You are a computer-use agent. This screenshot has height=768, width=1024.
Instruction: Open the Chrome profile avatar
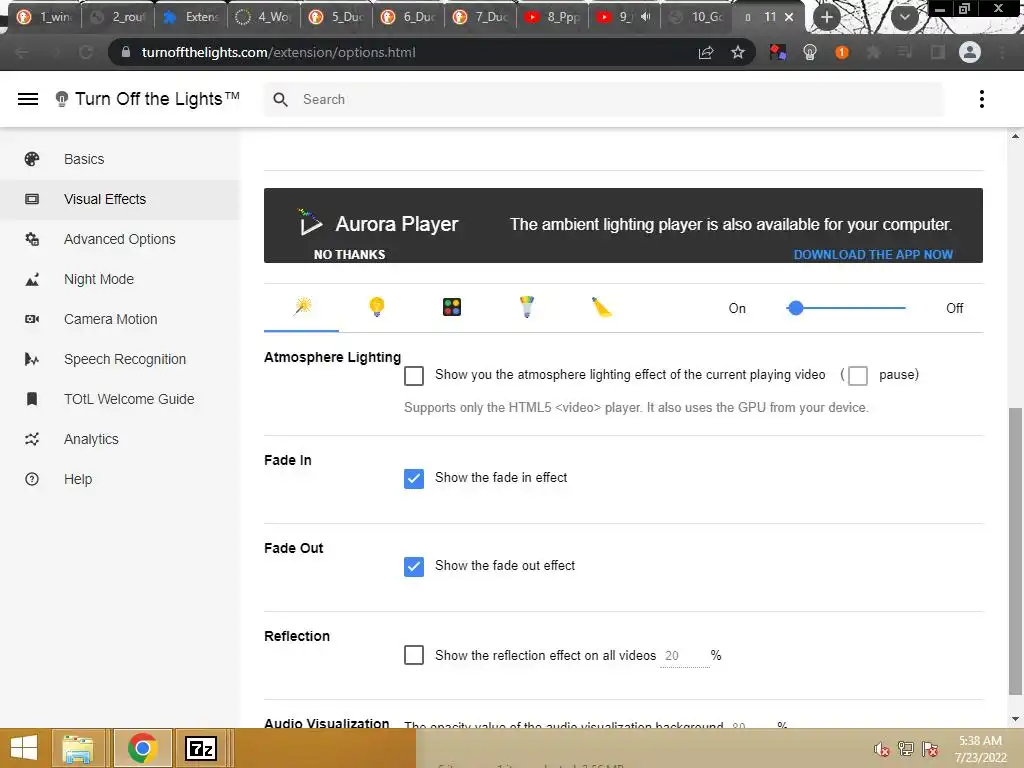tap(970, 52)
